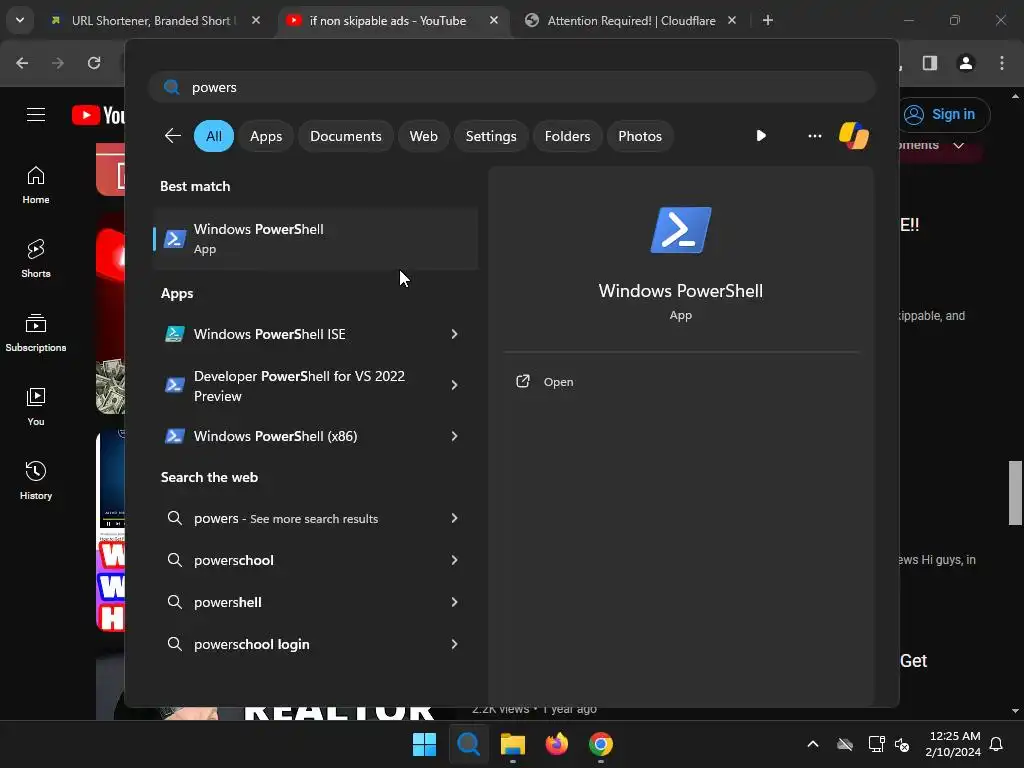Viewport: 1024px width, 768px height.
Task: Open the Windows Start button
Action: pyautogui.click(x=424, y=744)
